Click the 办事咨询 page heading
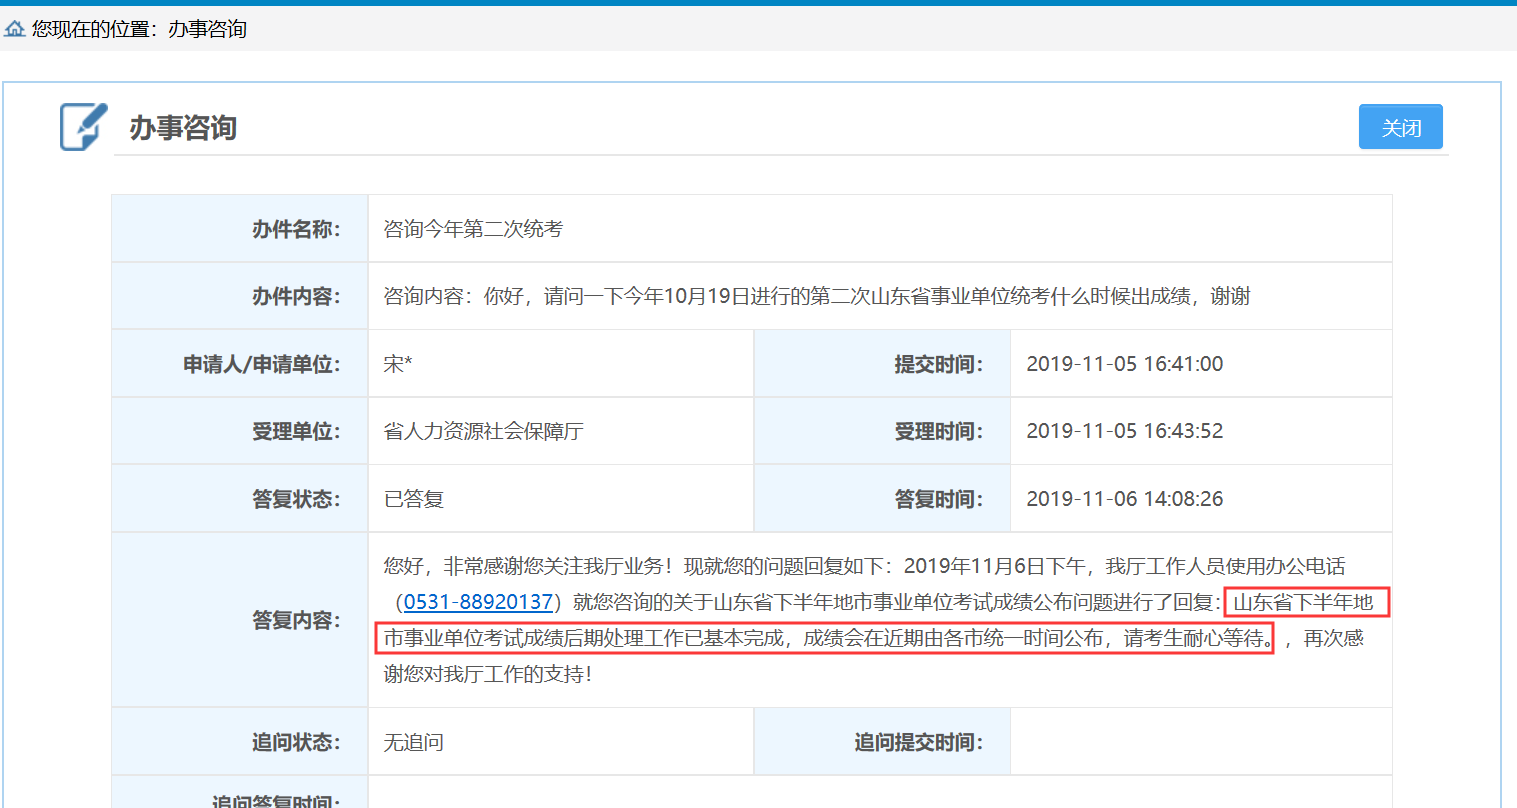The image size is (1517, 808). coord(183,128)
